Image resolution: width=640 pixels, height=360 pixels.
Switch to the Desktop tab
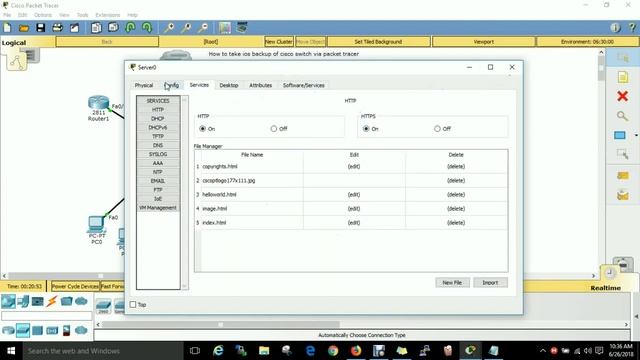coord(229,85)
